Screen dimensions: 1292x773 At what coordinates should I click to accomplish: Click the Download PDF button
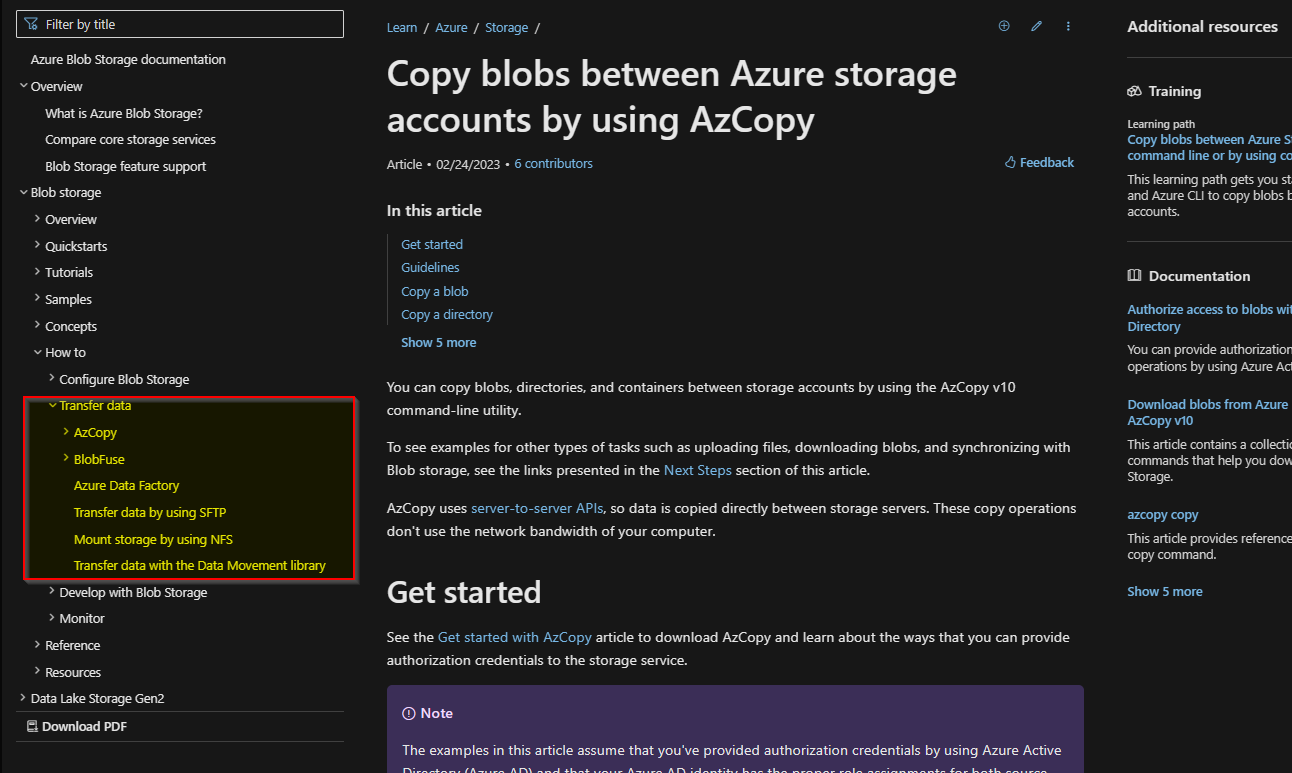click(x=77, y=726)
